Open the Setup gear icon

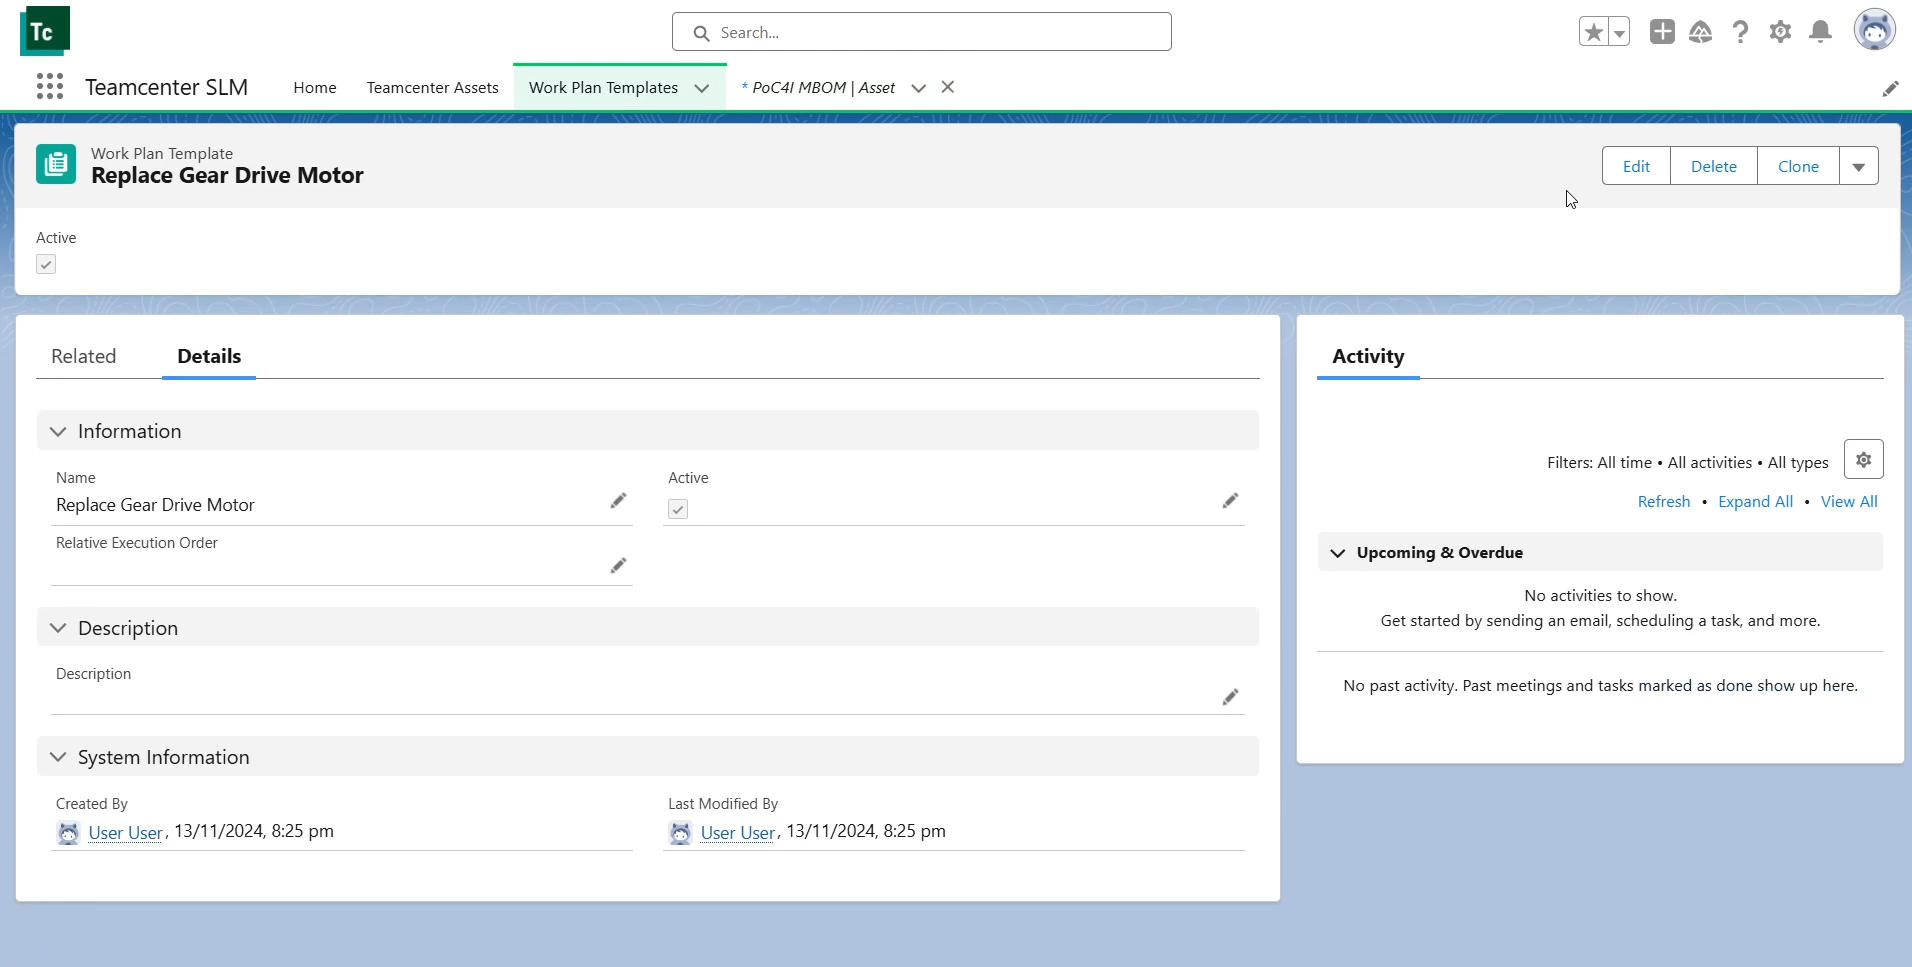[x=1782, y=31]
